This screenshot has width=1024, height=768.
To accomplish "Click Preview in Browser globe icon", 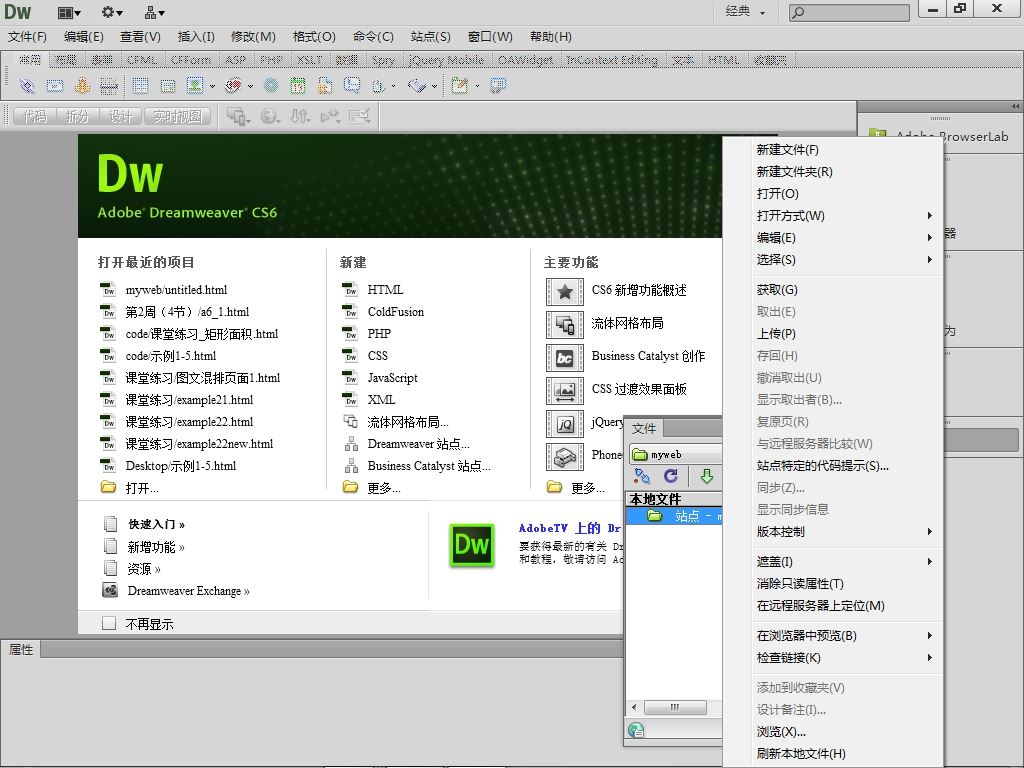I will [269, 116].
